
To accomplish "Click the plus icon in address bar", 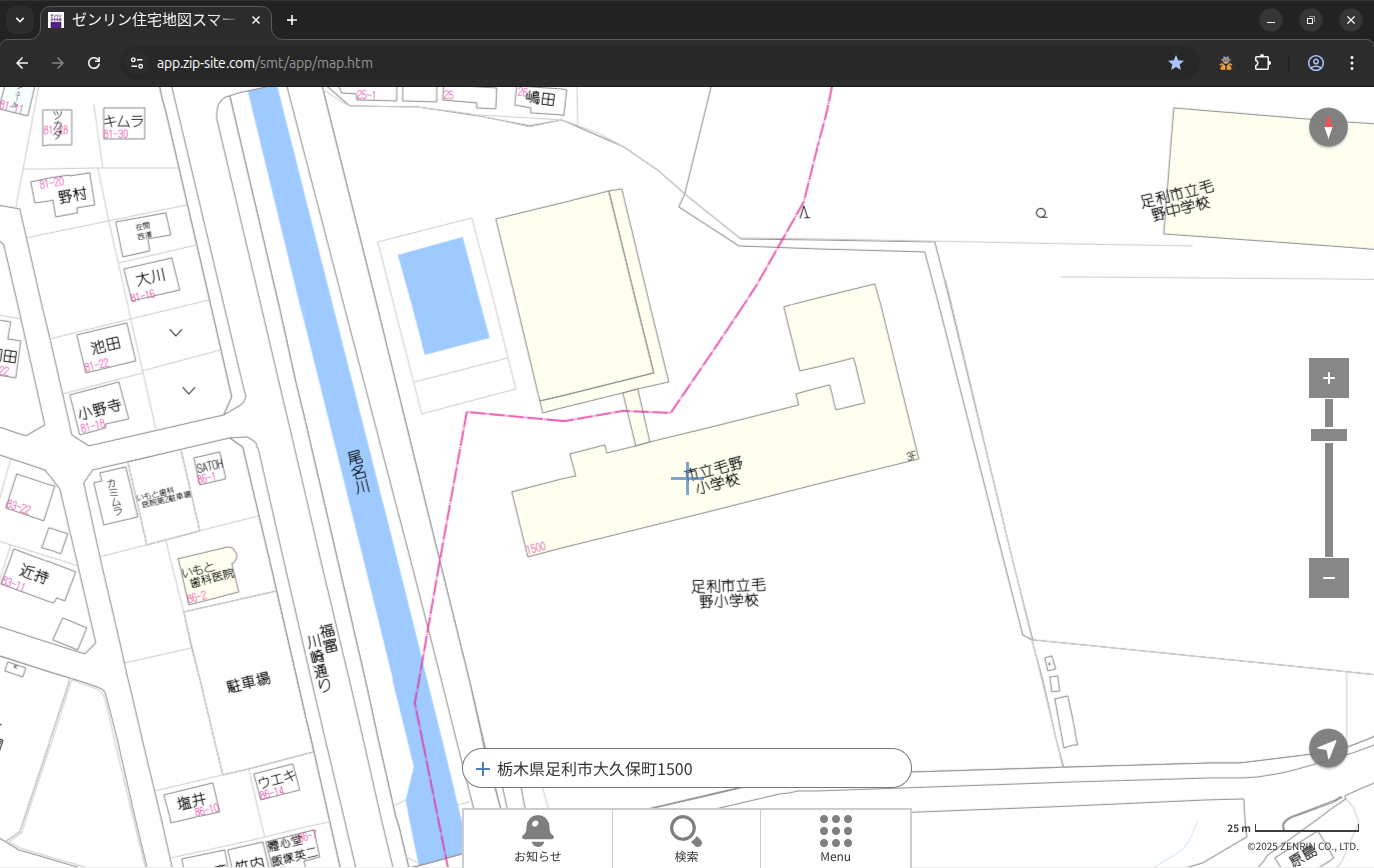I will tap(483, 769).
